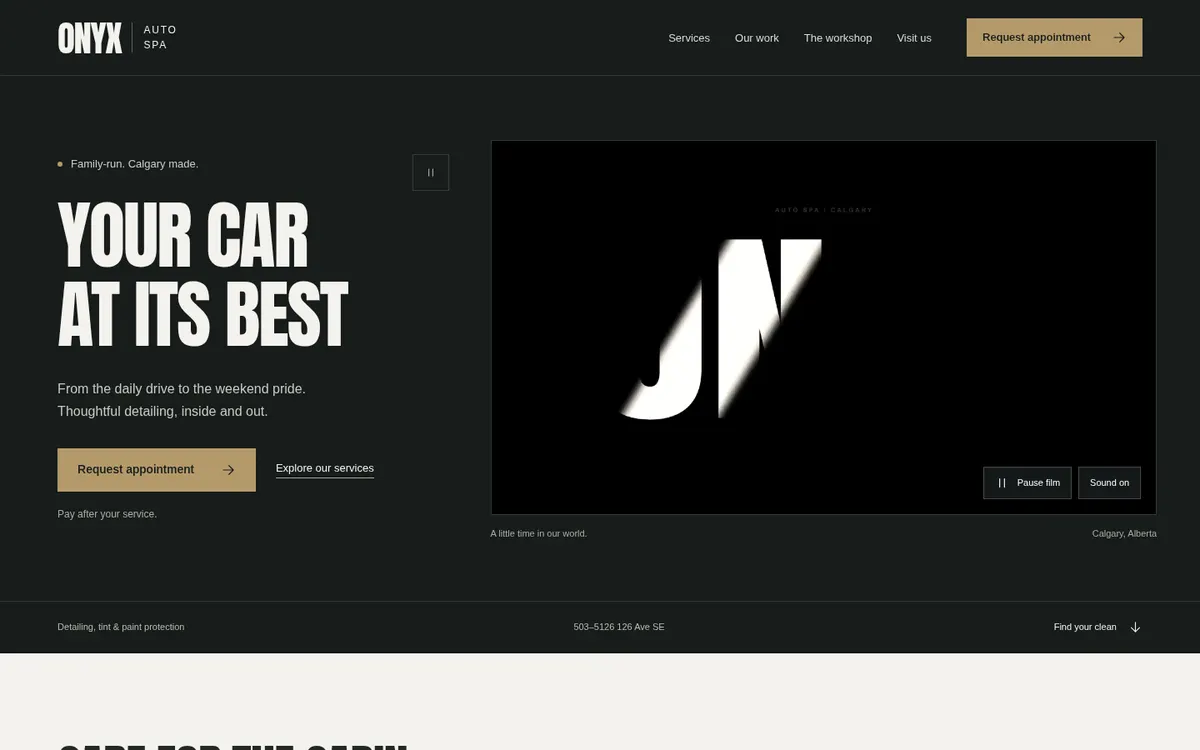Click the text Detailing, tint & paint protection
Image resolution: width=1200 pixels, height=750 pixels.
(121, 627)
